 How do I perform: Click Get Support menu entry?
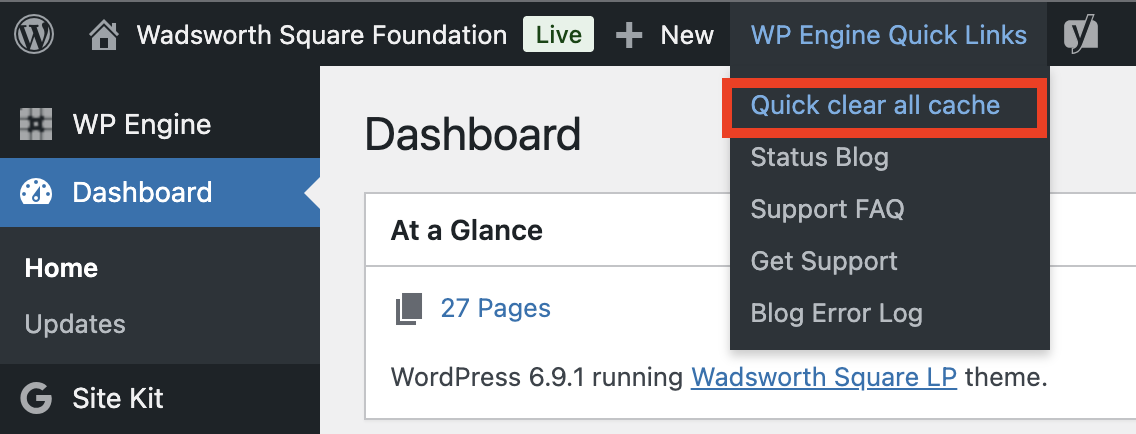(x=824, y=261)
